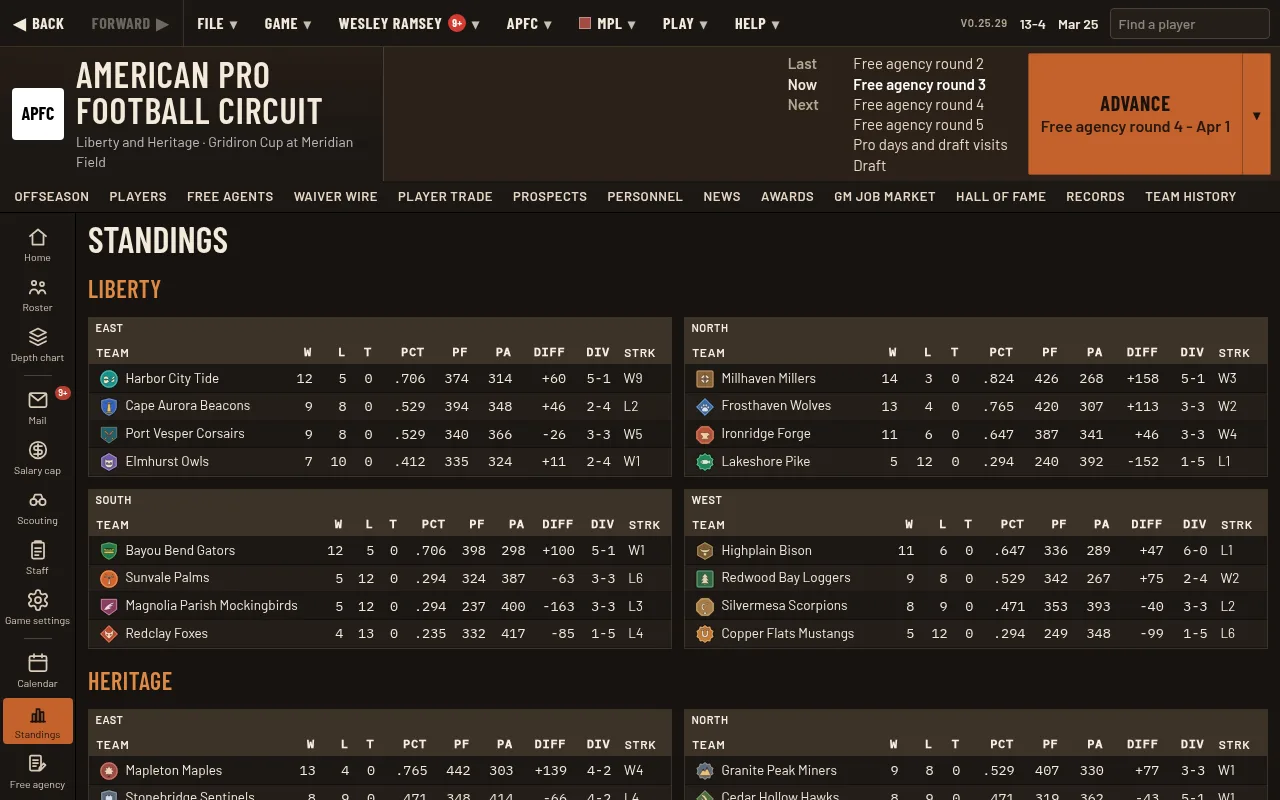Open the Ironridge Forge team link
The height and width of the screenshot is (800, 1280).
[766, 434]
